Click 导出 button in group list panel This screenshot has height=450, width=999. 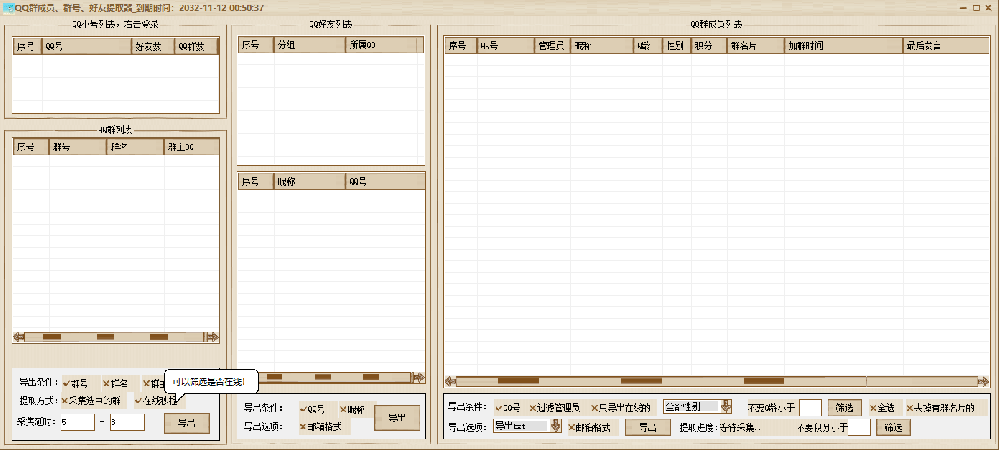point(187,424)
